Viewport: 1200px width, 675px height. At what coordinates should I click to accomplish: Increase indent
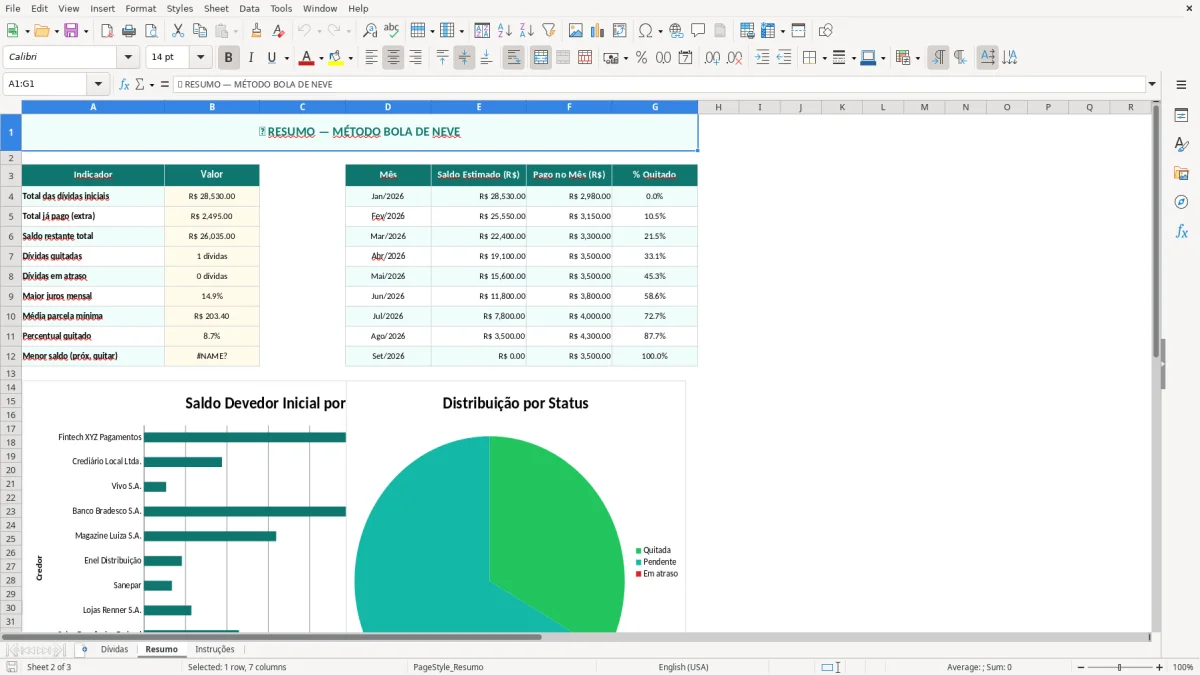coord(762,58)
